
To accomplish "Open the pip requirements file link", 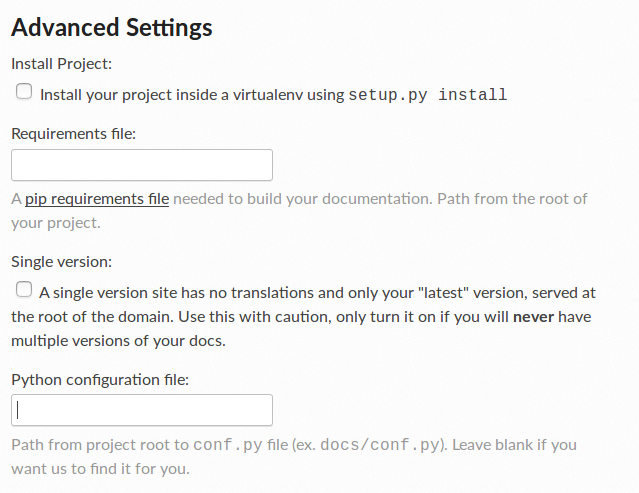I will tap(97, 199).
